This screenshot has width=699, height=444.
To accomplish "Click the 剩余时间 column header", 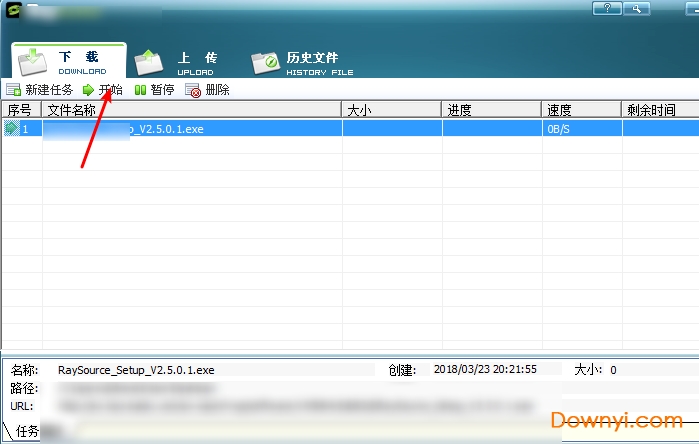I will click(650, 110).
